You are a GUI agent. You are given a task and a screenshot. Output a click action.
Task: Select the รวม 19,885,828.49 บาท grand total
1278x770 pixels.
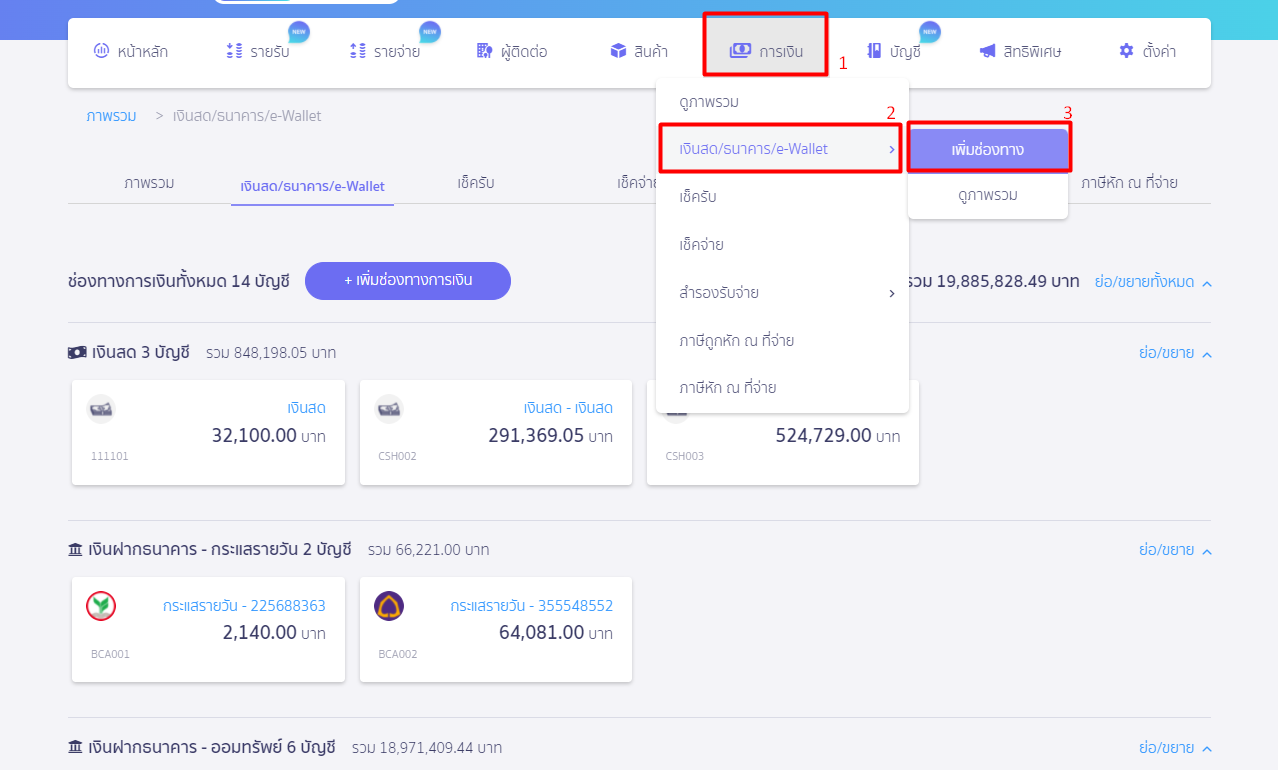point(994,282)
